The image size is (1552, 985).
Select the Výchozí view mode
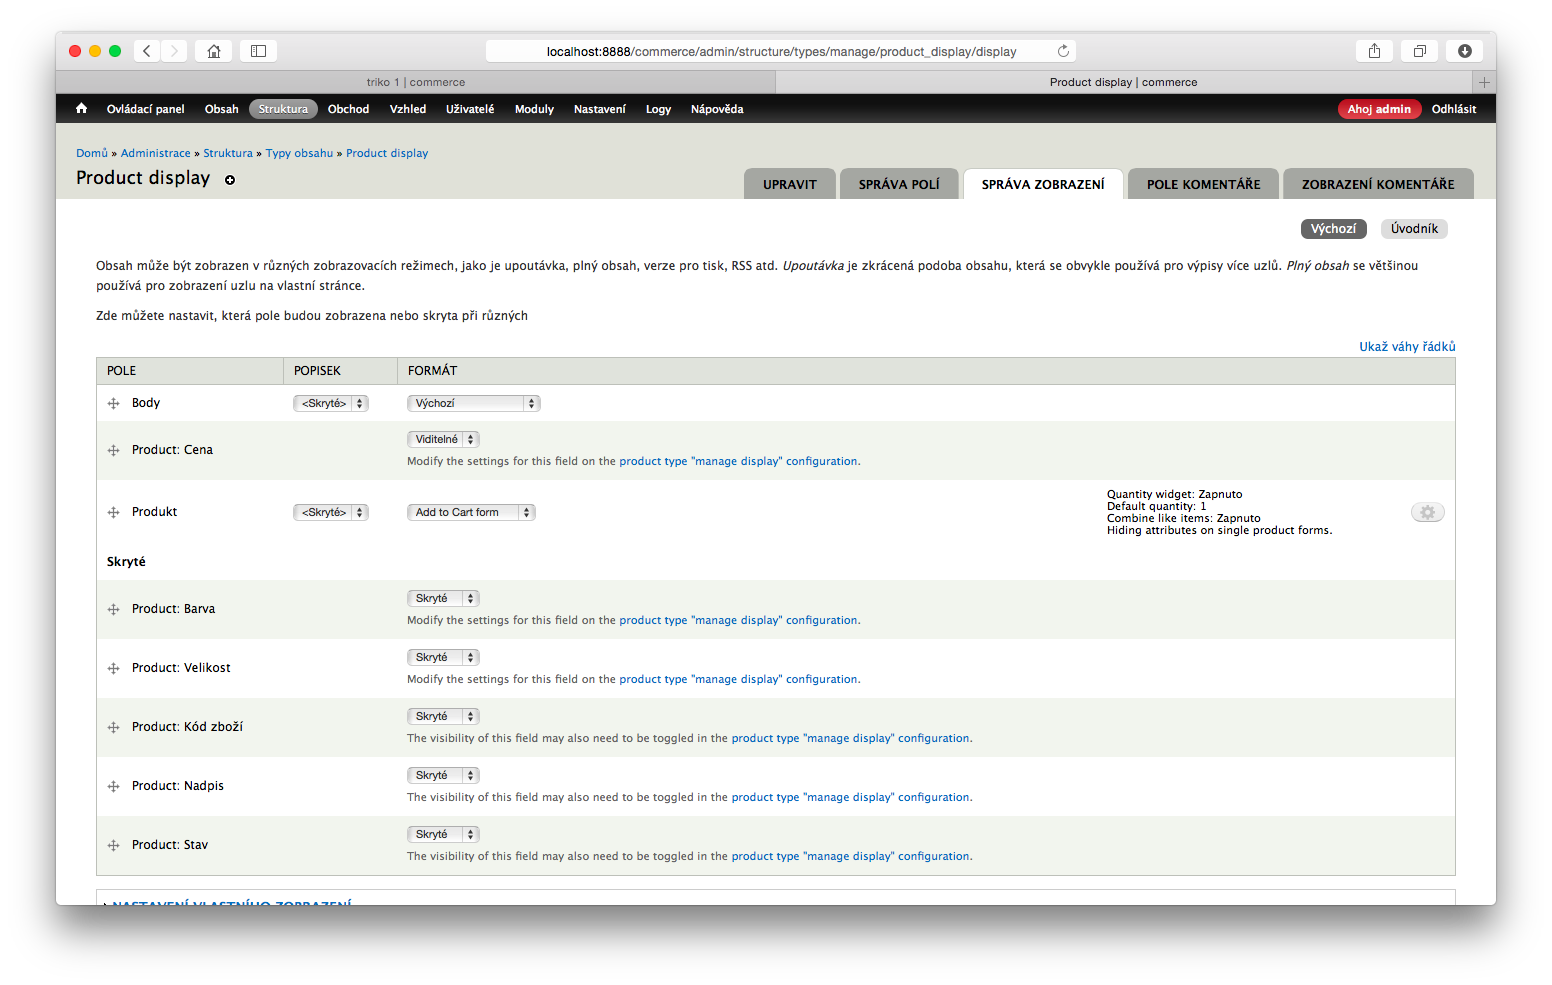1333,229
